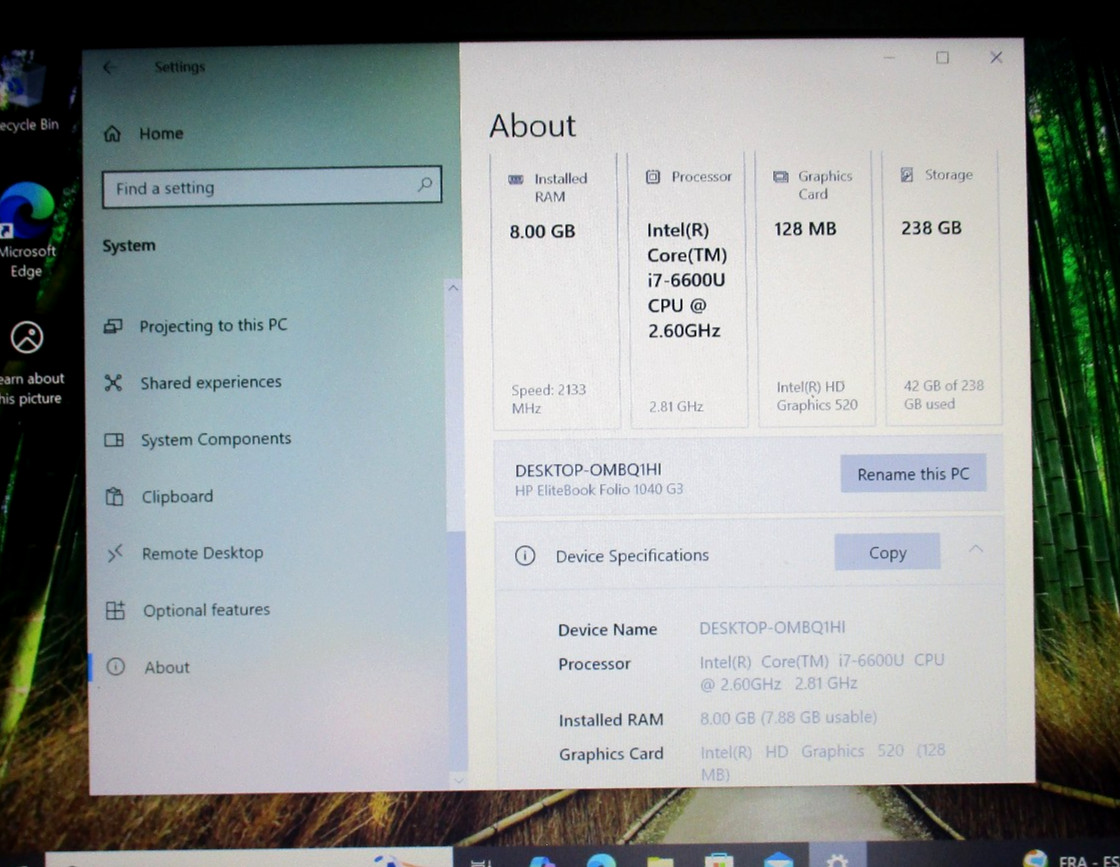Click the Find a setting search box
Viewport: 1120px width, 867px height.
pyautogui.click(x=271, y=188)
